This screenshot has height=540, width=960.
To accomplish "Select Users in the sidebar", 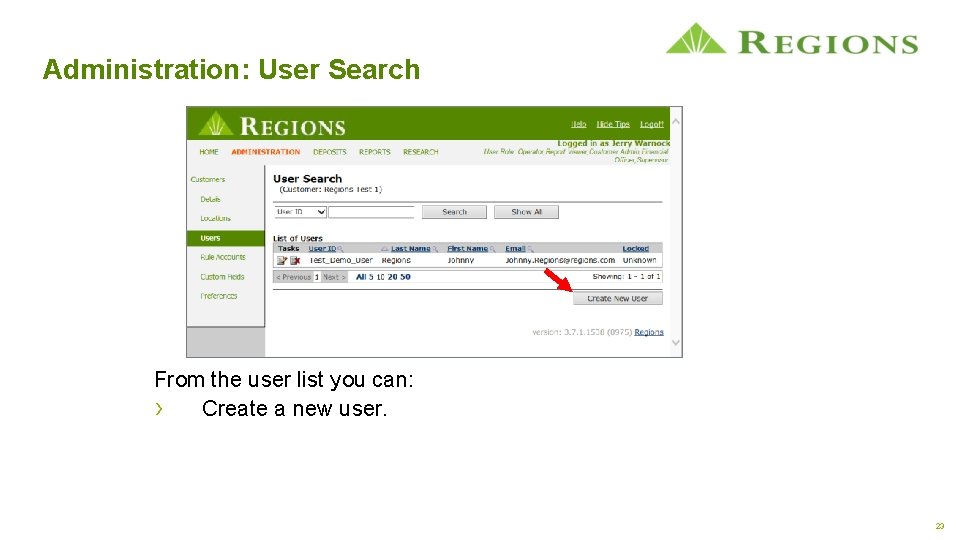I will pos(225,238).
